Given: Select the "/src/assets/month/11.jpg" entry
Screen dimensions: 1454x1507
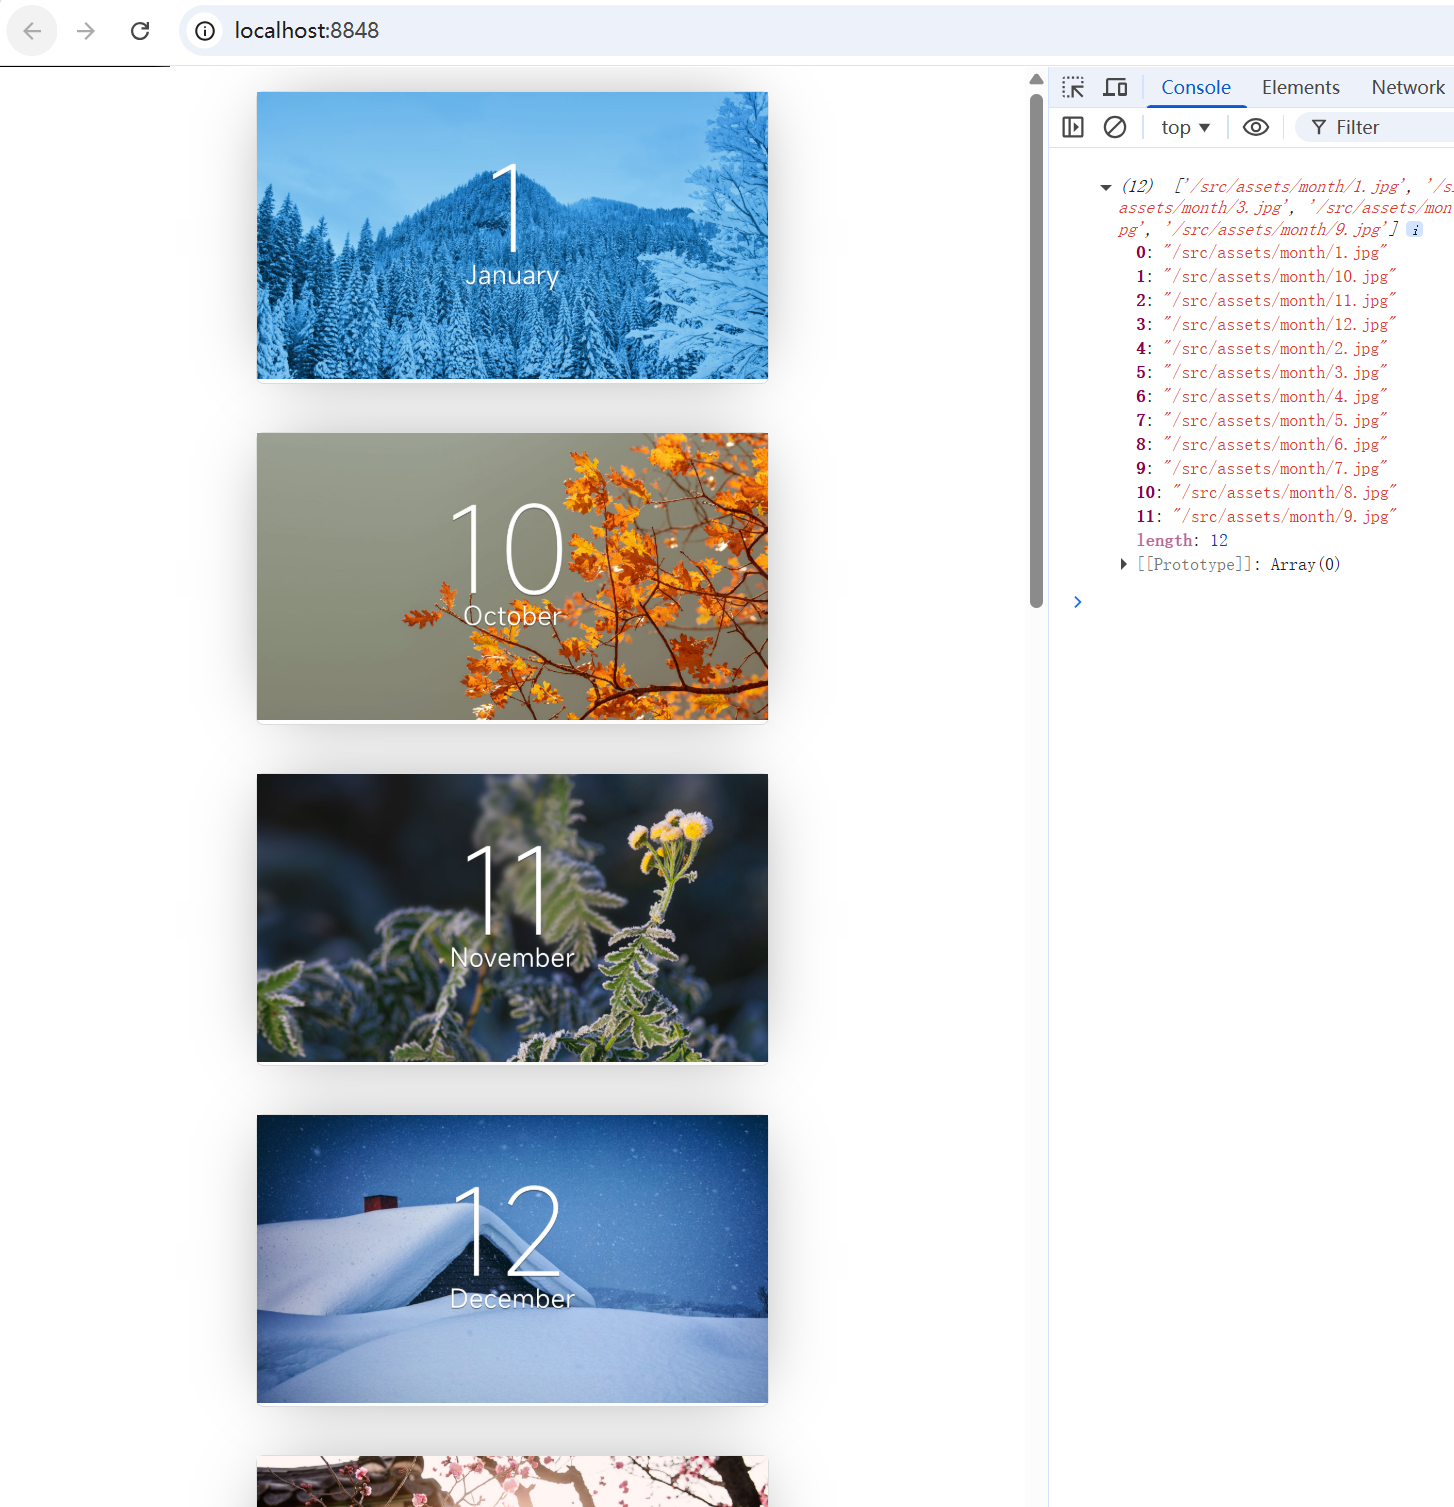Looking at the screenshot, I should click(1280, 301).
